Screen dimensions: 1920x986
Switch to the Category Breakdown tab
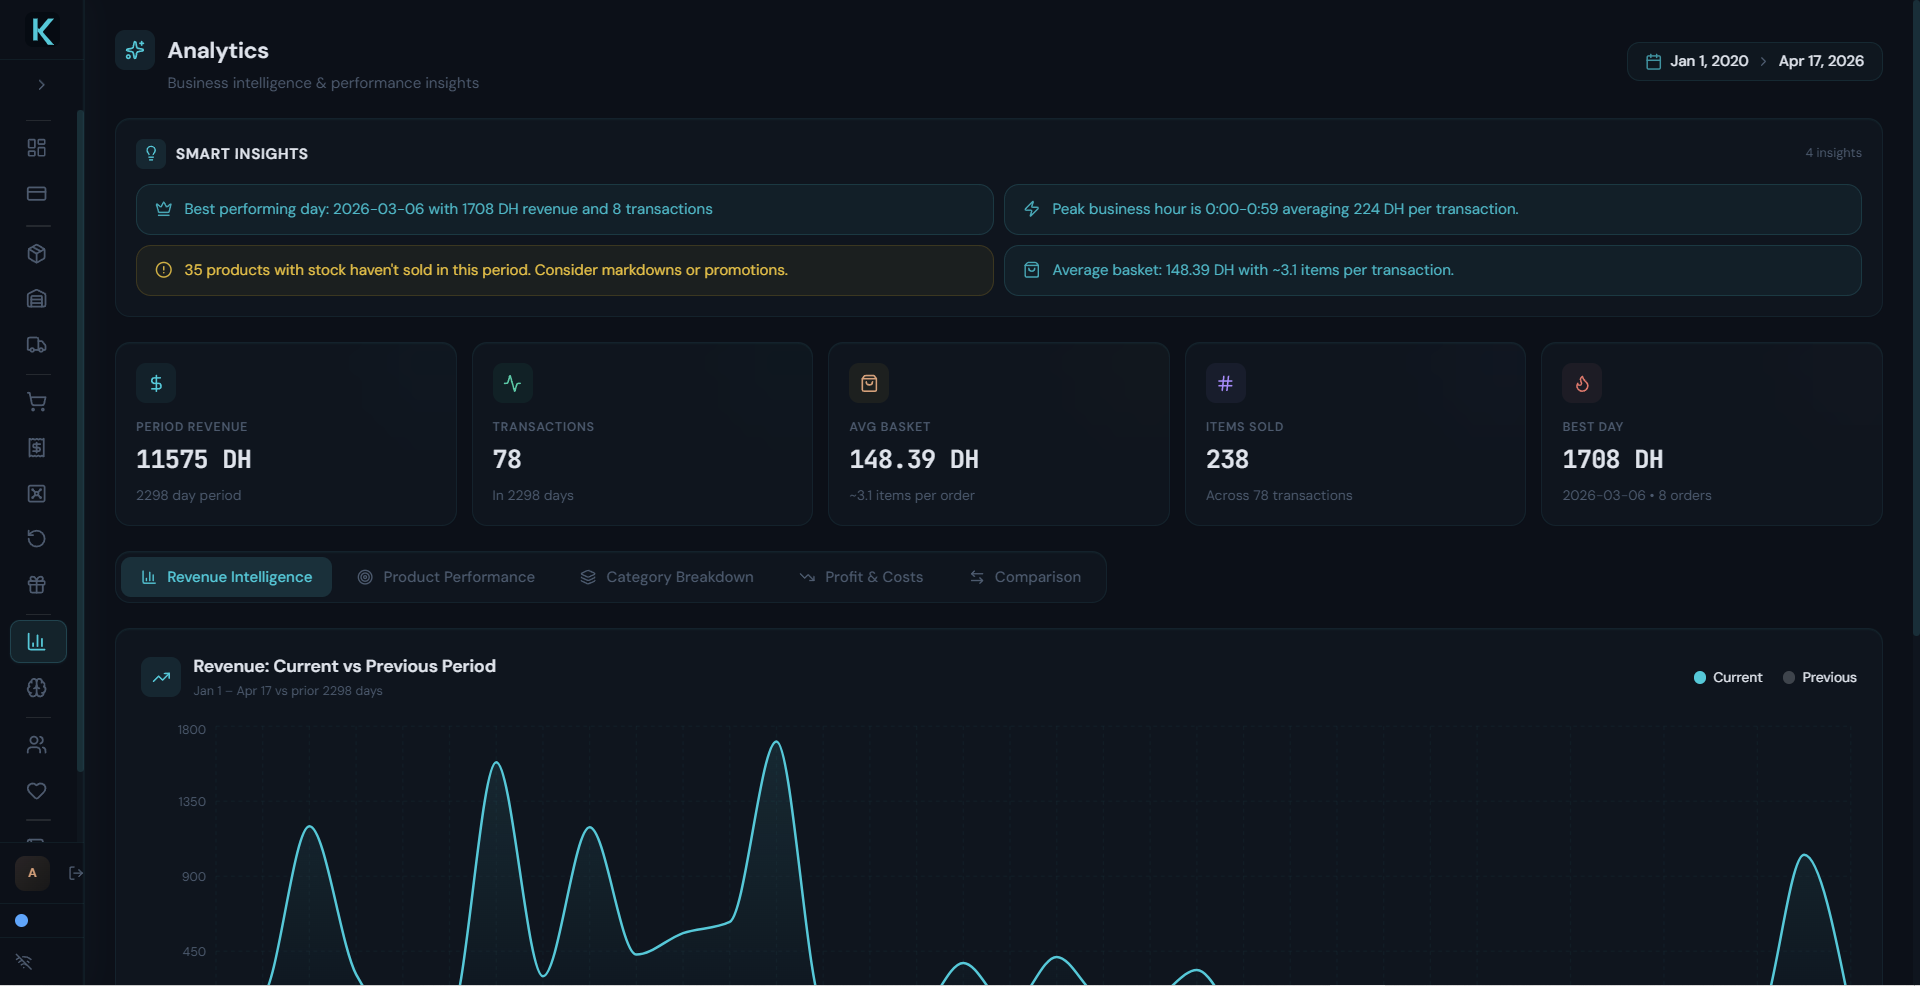point(667,577)
